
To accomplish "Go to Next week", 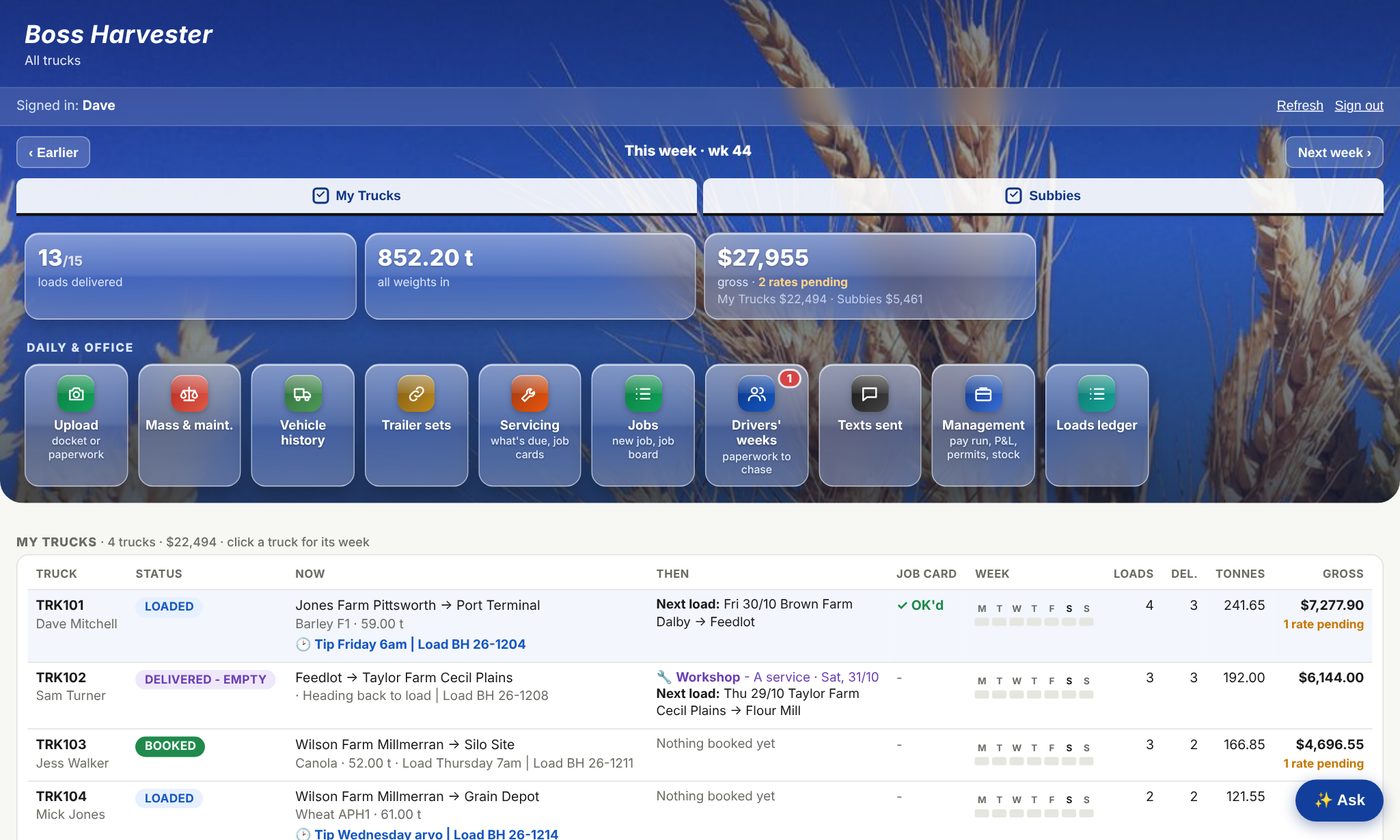I will point(1334,152).
